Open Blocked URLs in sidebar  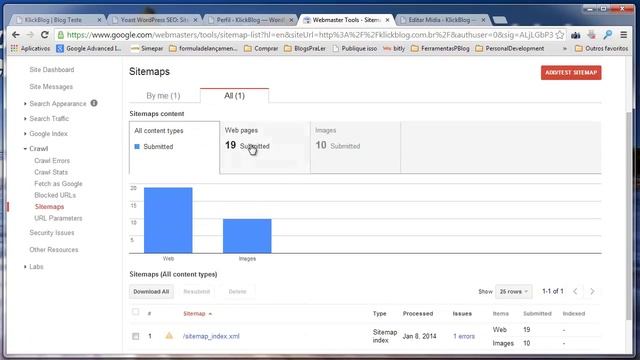pos(55,195)
